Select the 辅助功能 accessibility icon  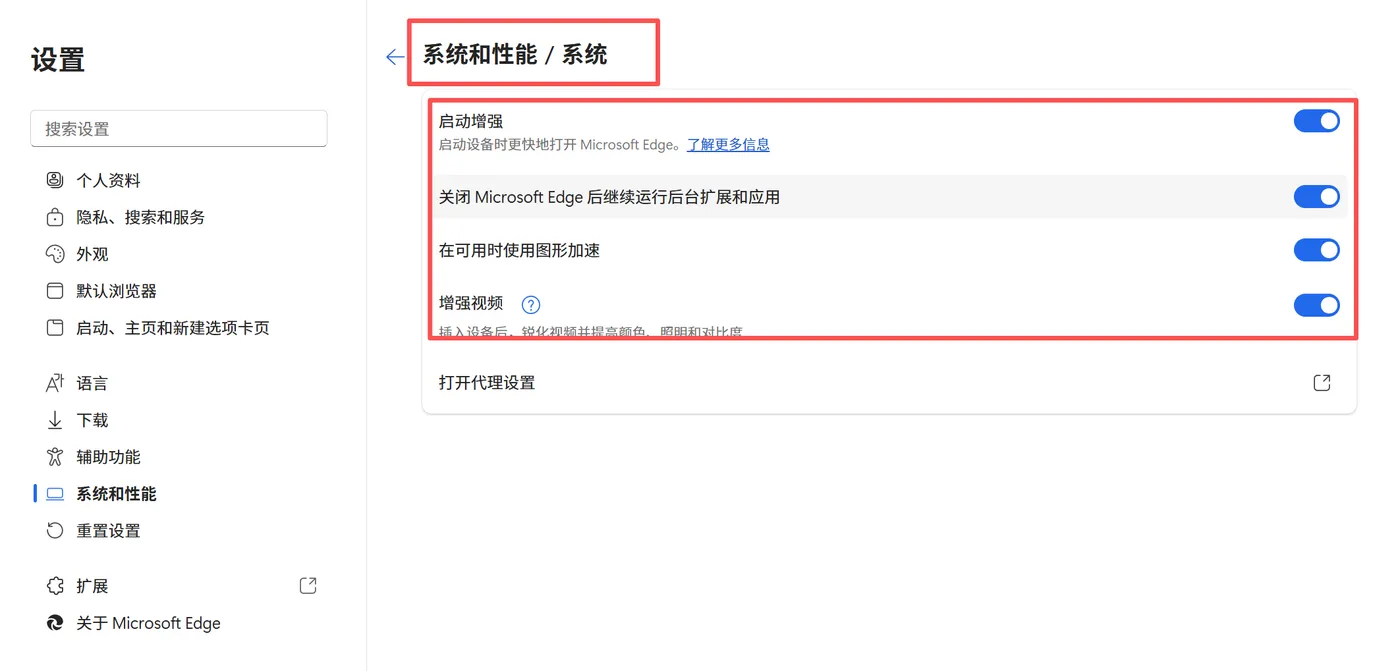tap(55, 457)
